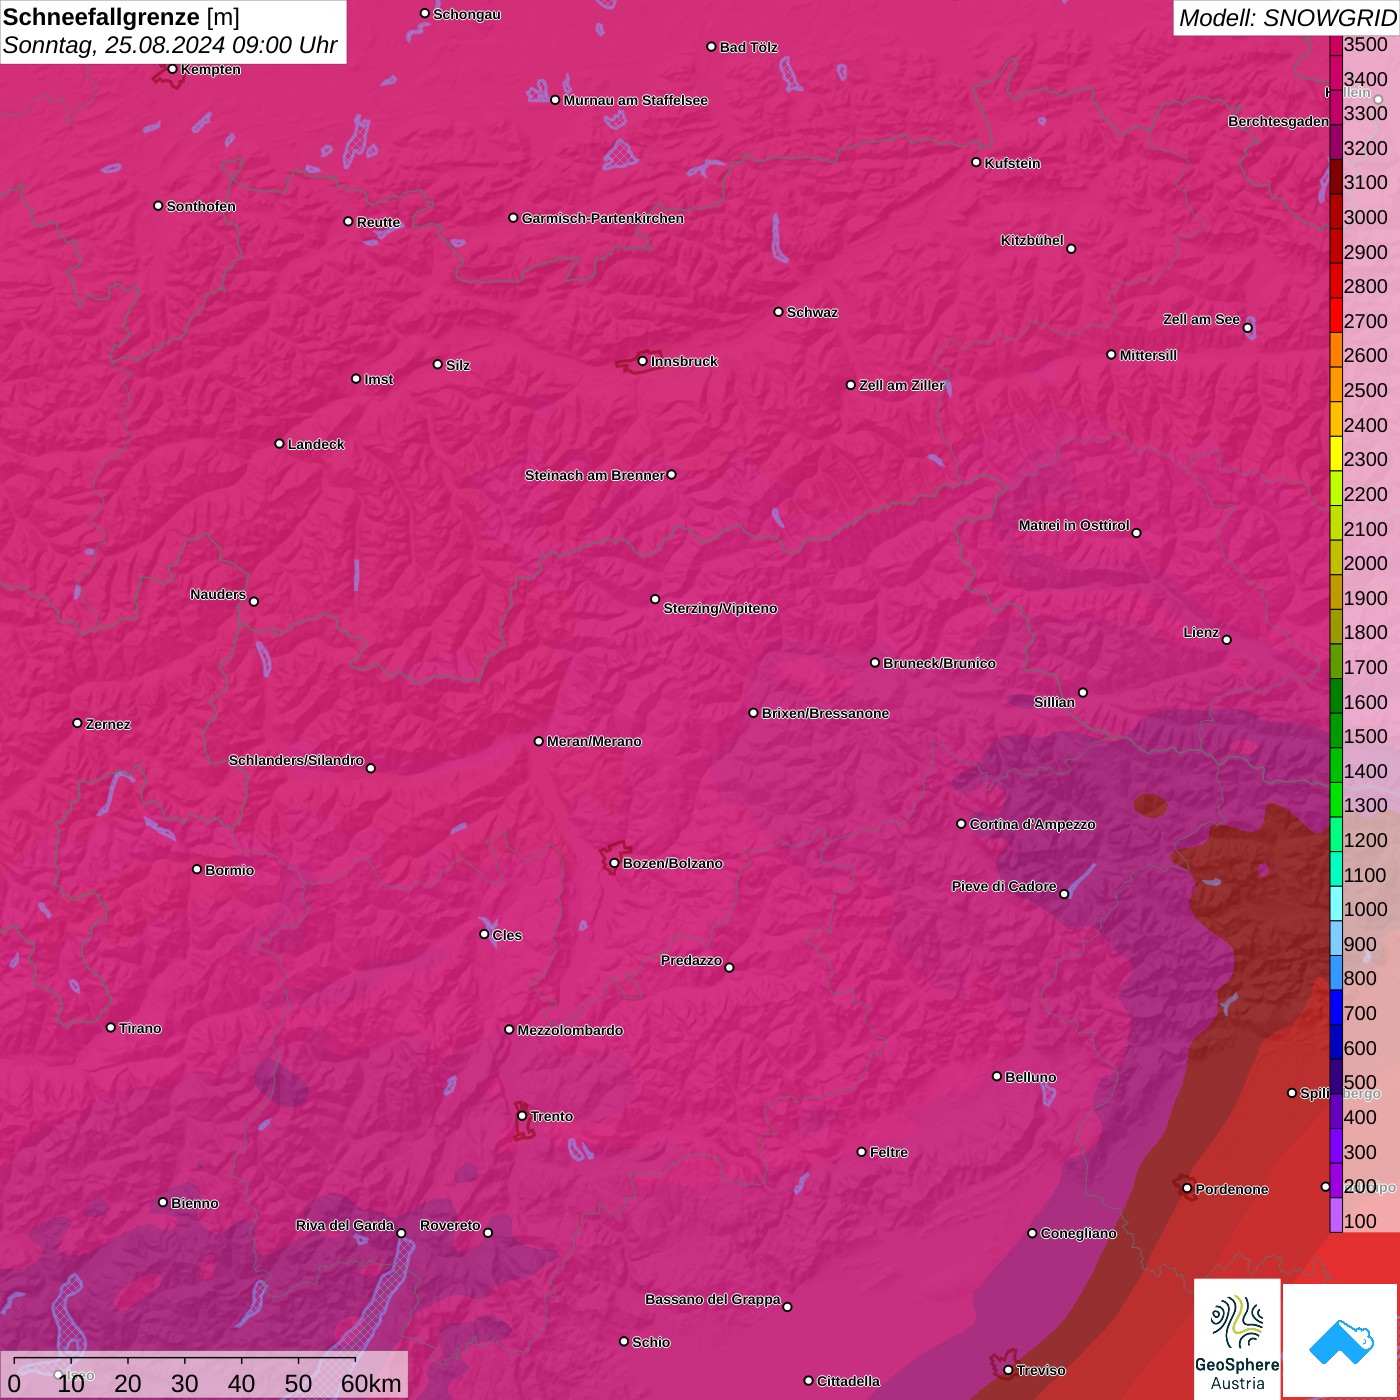Click the 'Schlanders/Silandro' label
Image resolution: width=1400 pixels, height=1400 pixels.
(296, 760)
